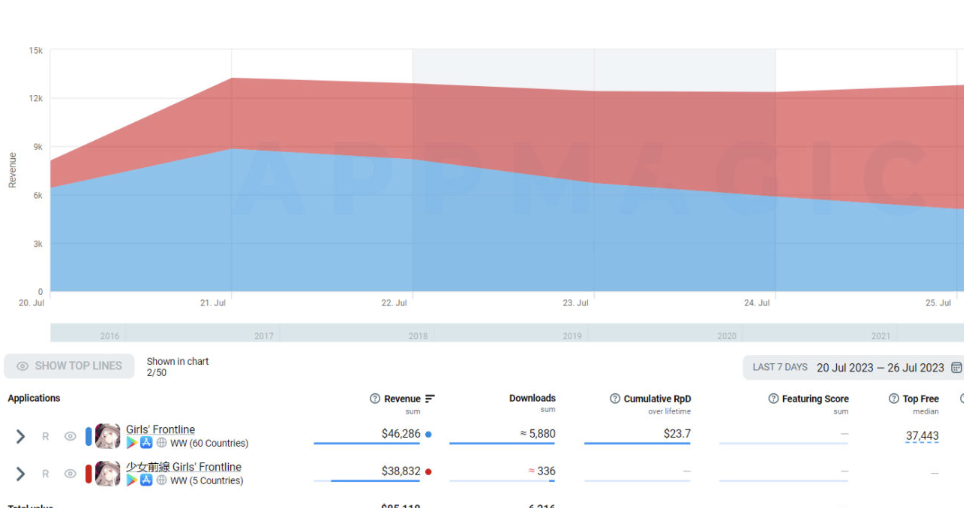
Task: Click help icon beside Top Free
Action: [x=894, y=399]
